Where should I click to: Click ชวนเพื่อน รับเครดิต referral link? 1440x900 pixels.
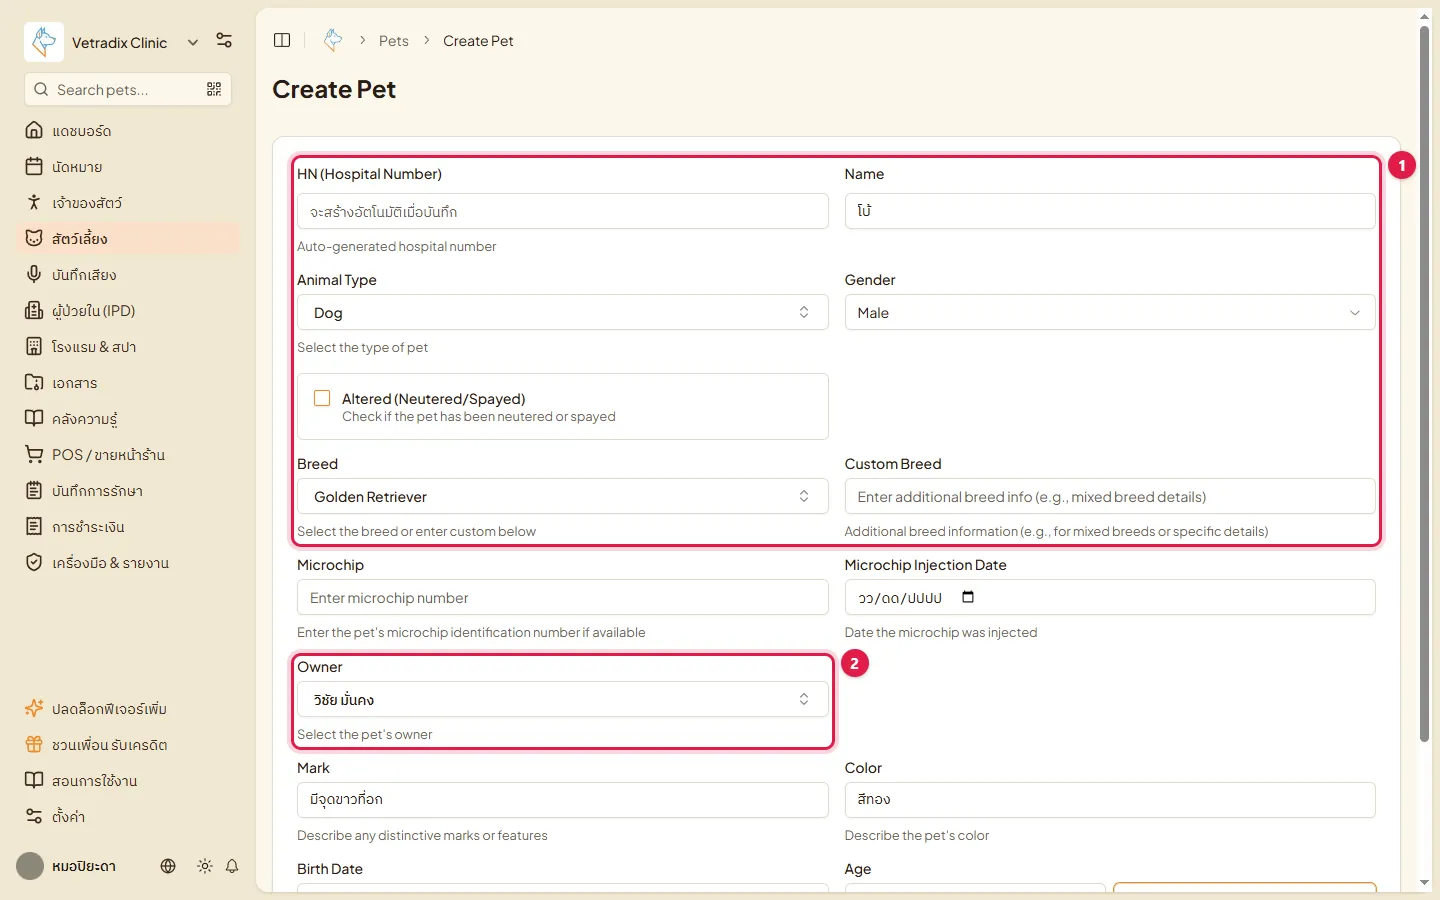[128, 745]
